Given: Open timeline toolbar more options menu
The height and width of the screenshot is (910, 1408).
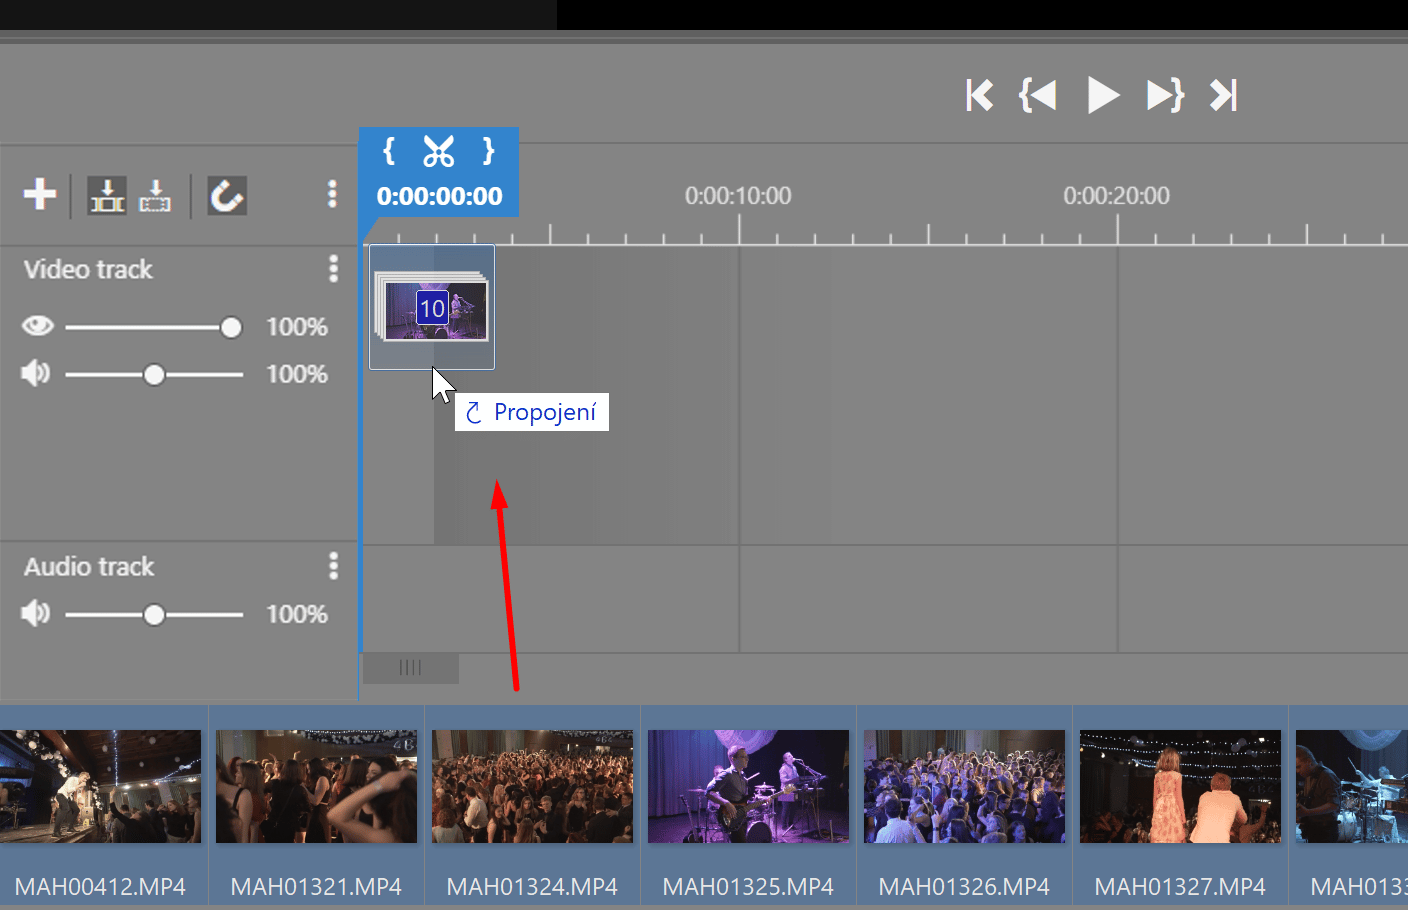Looking at the screenshot, I should tap(332, 194).
